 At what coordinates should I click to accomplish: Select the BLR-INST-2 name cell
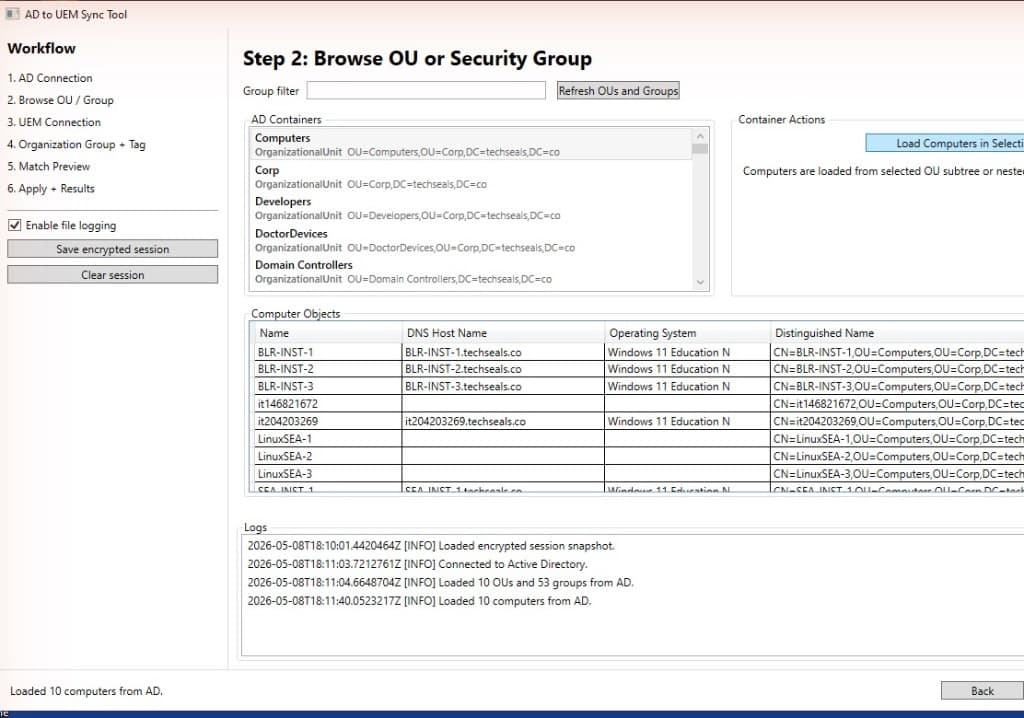pyautogui.click(x=327, y=369)
